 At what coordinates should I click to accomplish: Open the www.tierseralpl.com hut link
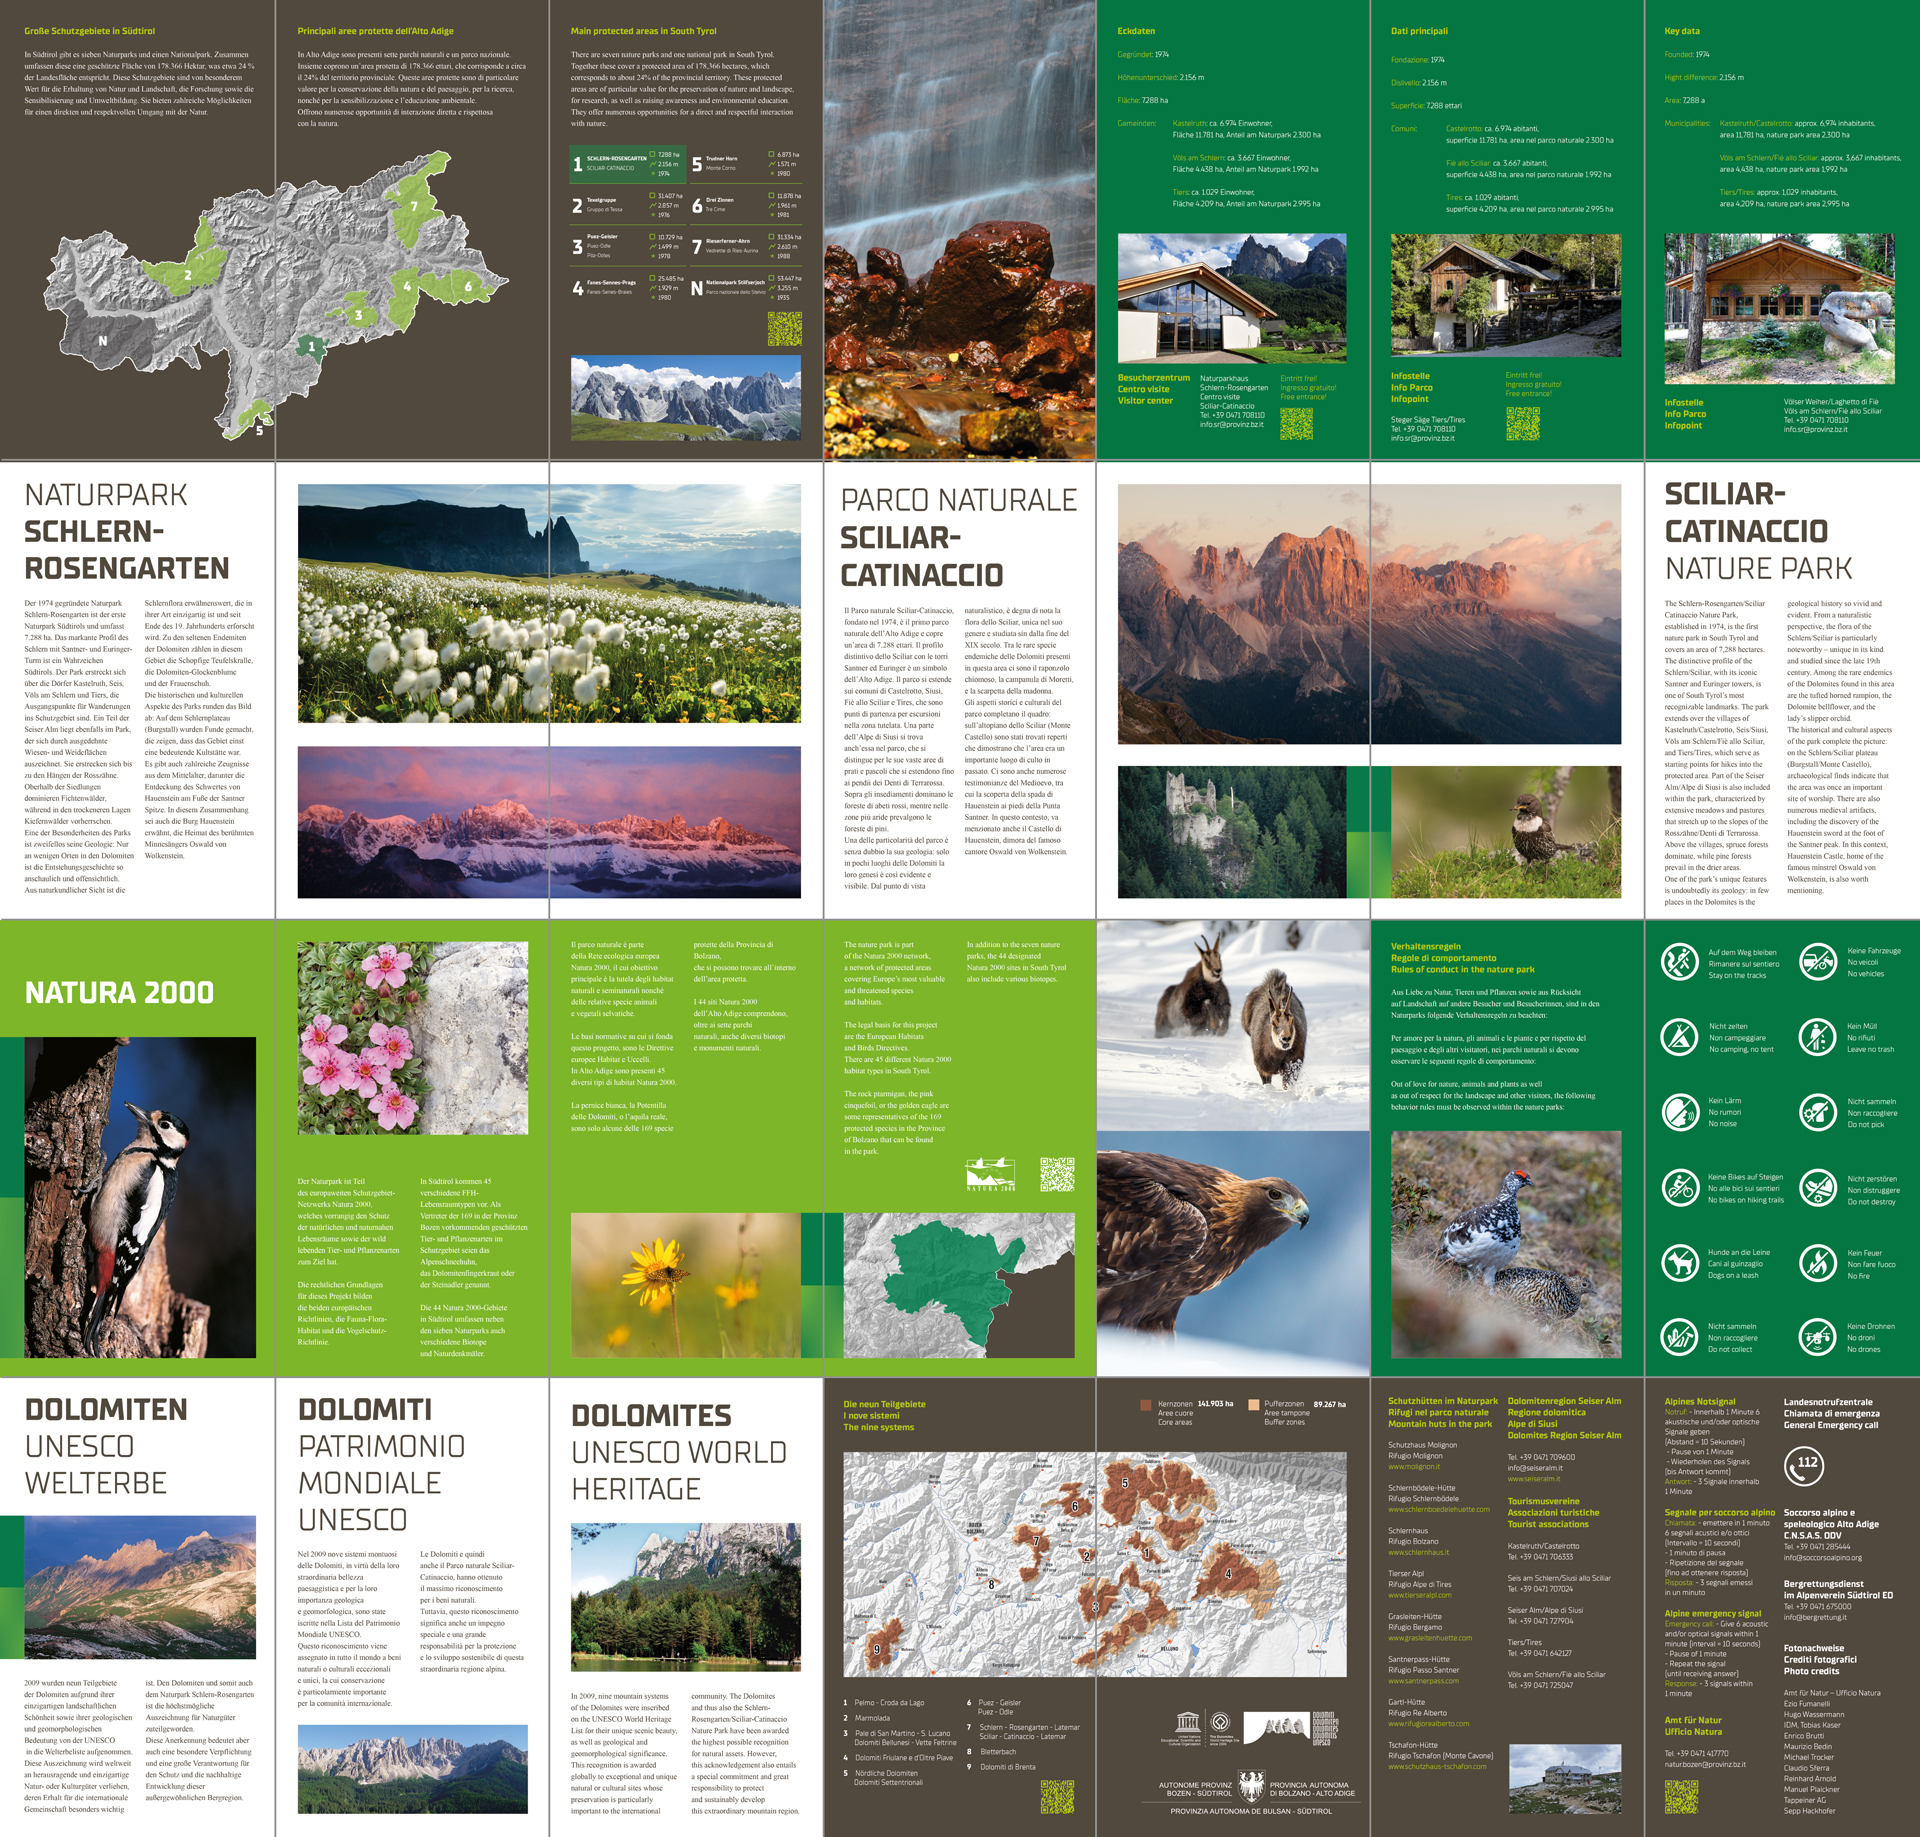(1419, 1595)
